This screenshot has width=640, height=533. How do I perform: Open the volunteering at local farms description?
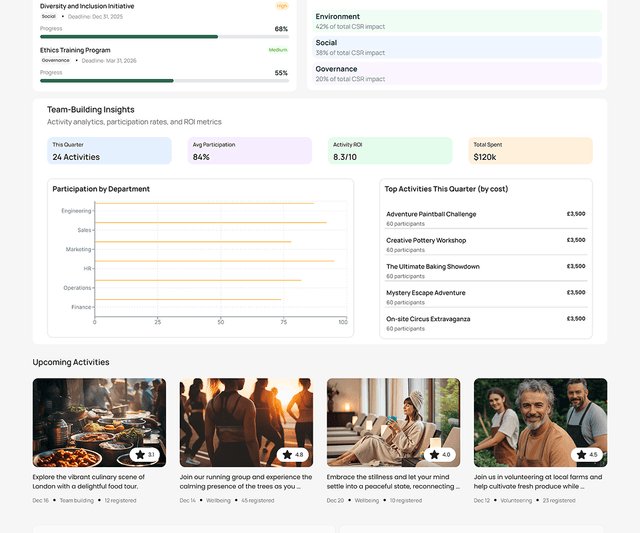[538, 482]
